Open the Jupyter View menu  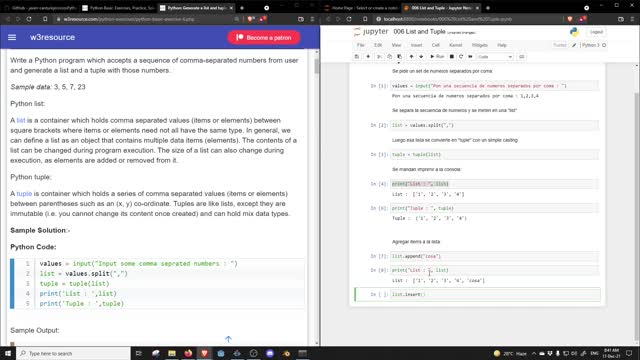pos(396,45)
